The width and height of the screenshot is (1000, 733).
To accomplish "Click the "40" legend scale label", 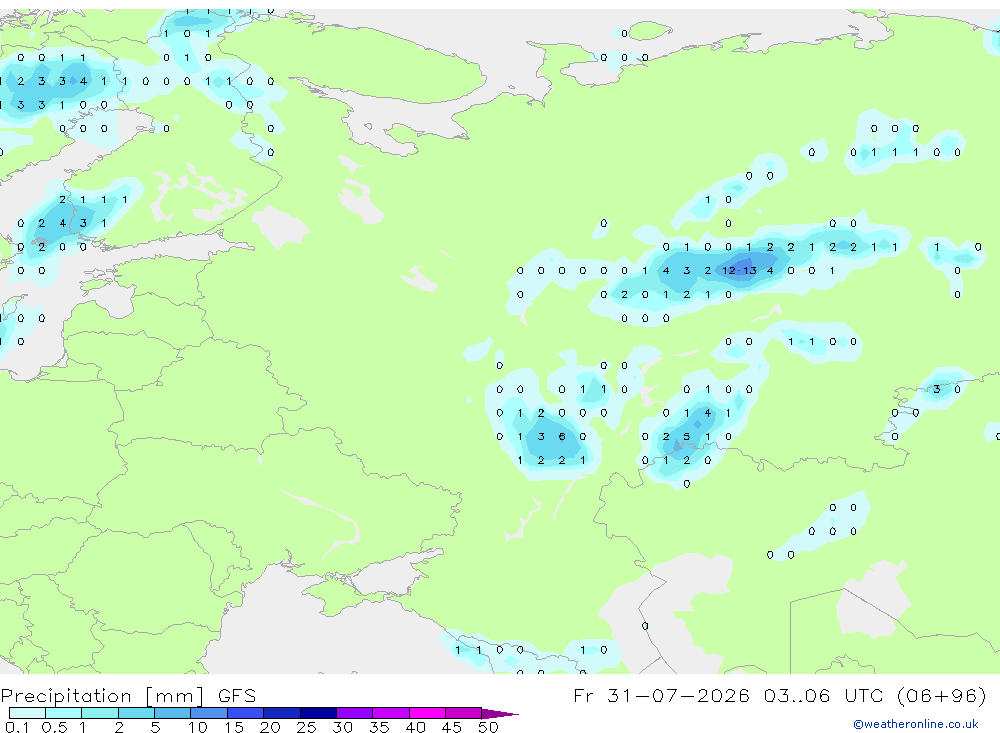I will tap(415, 727).
